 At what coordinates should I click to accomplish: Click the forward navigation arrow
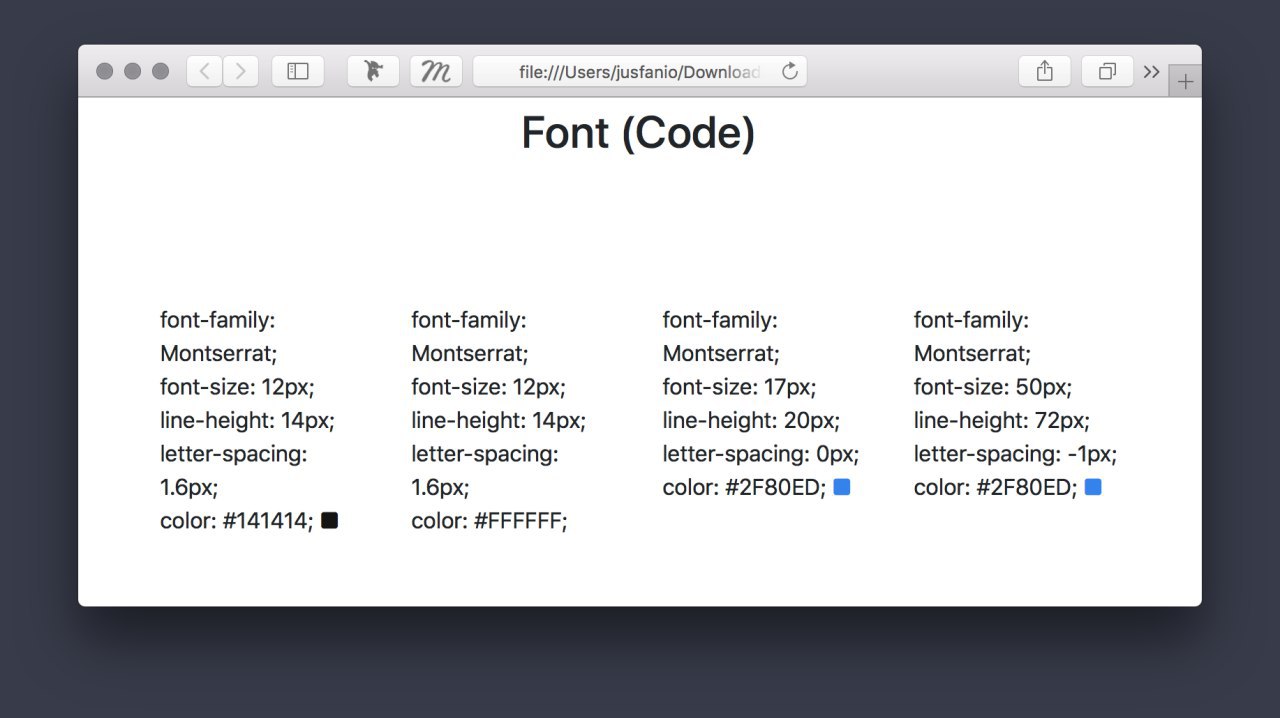pyautogui.click(x=241, y=71)
